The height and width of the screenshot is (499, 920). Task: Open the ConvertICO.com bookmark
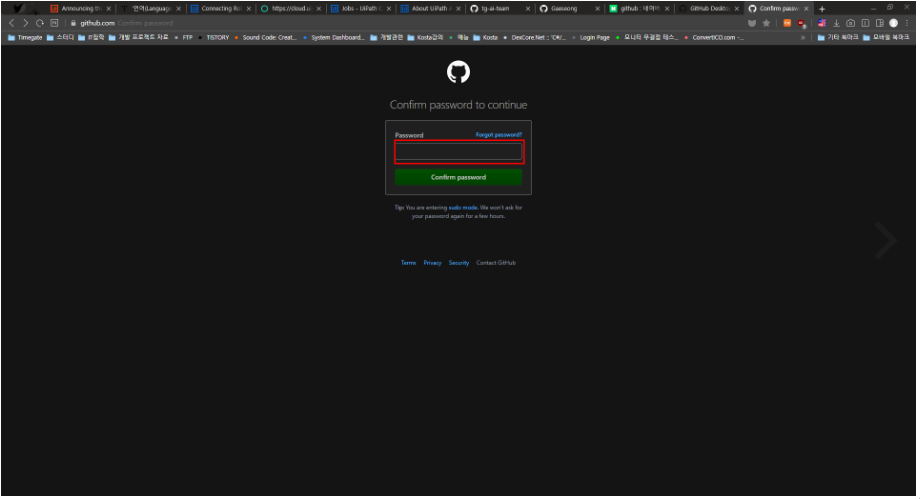coord(715,38)
